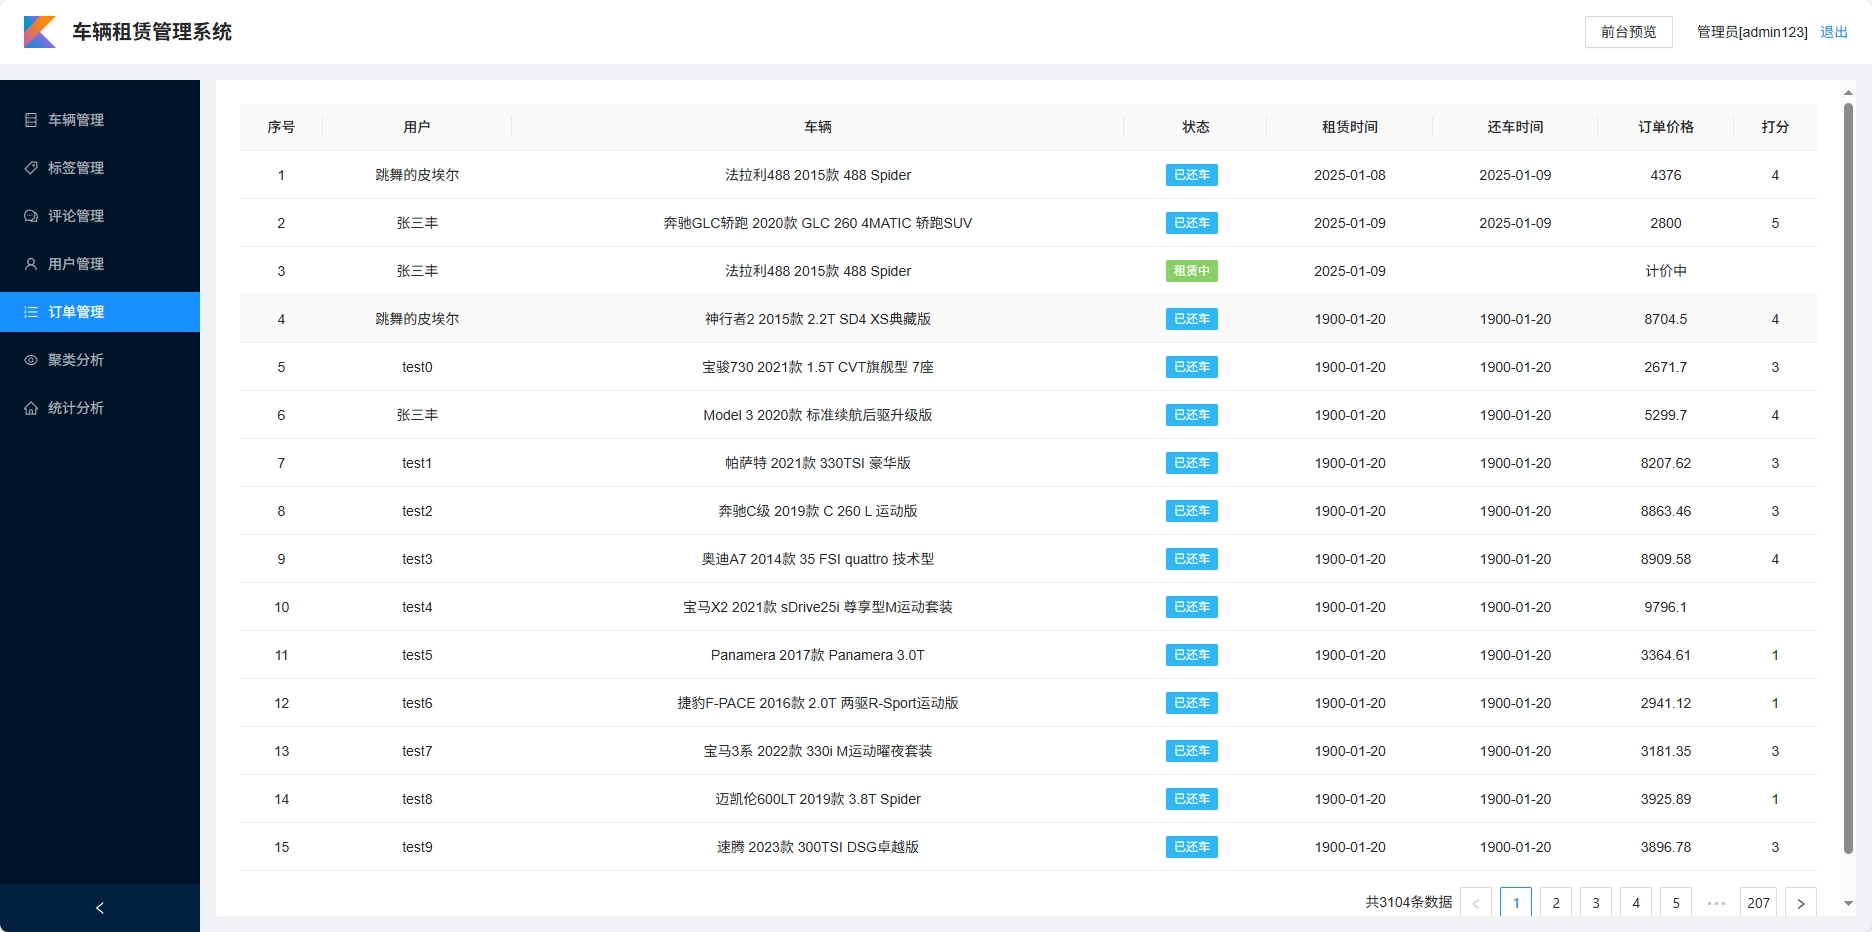Click vehicle 捷豹F-PACE 2016款 2.0T 两驱R-Sport运动版
Viewport: 1872px width, 932px height.
[x=818, y=703]
